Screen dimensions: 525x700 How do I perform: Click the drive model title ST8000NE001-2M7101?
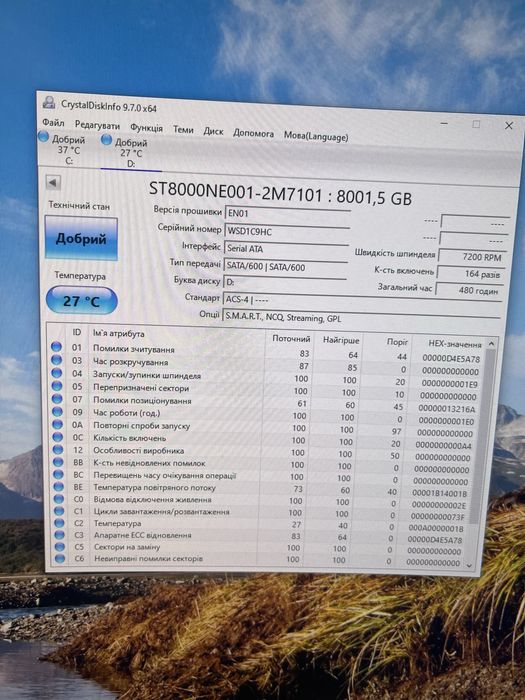pyautogui.click(x=235, y=192)
